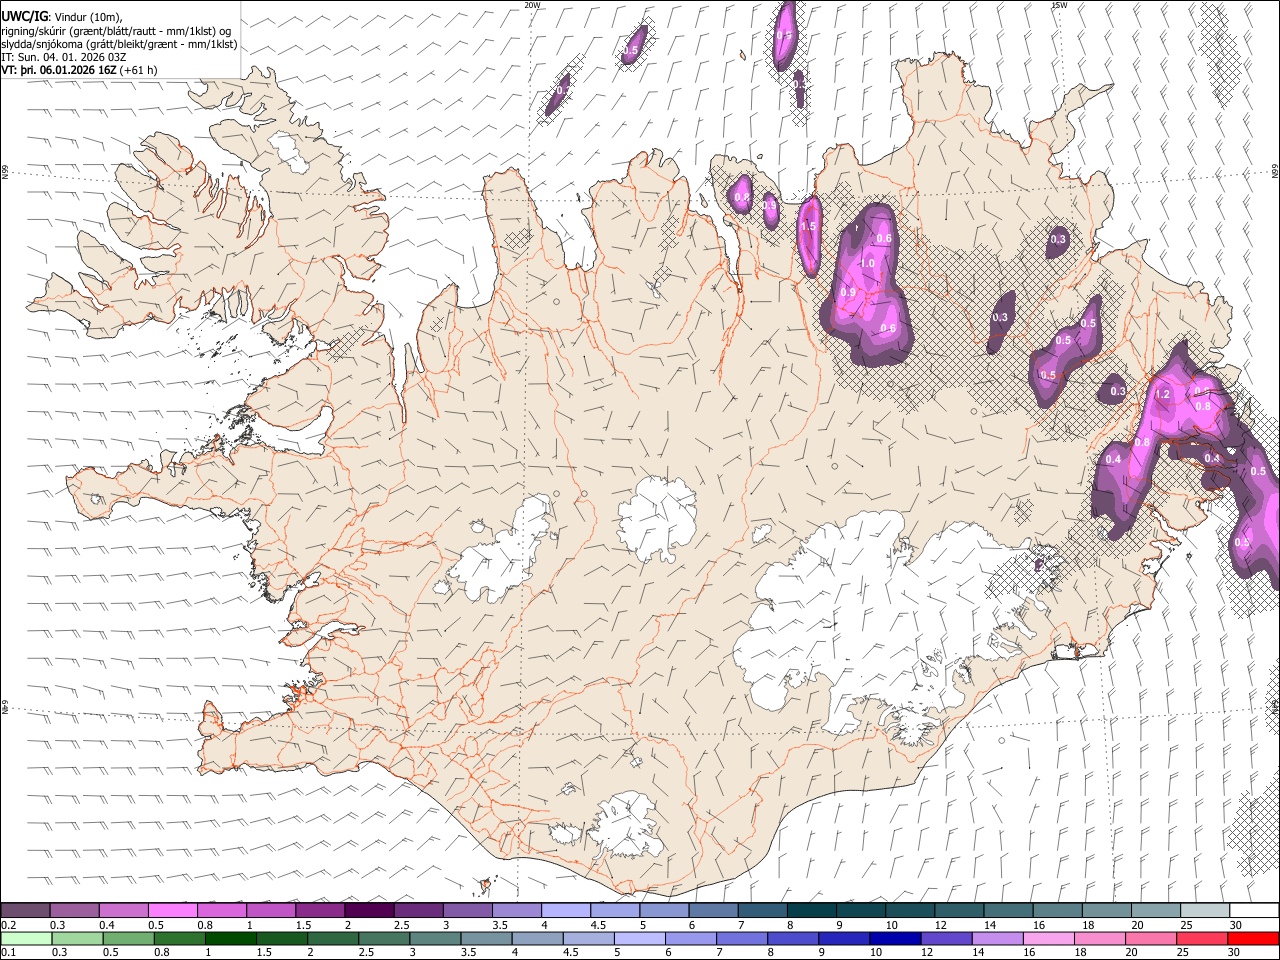Pick the lower scale blue swatch starting at 7
The image size is (1280, 960).
(741, 938)
